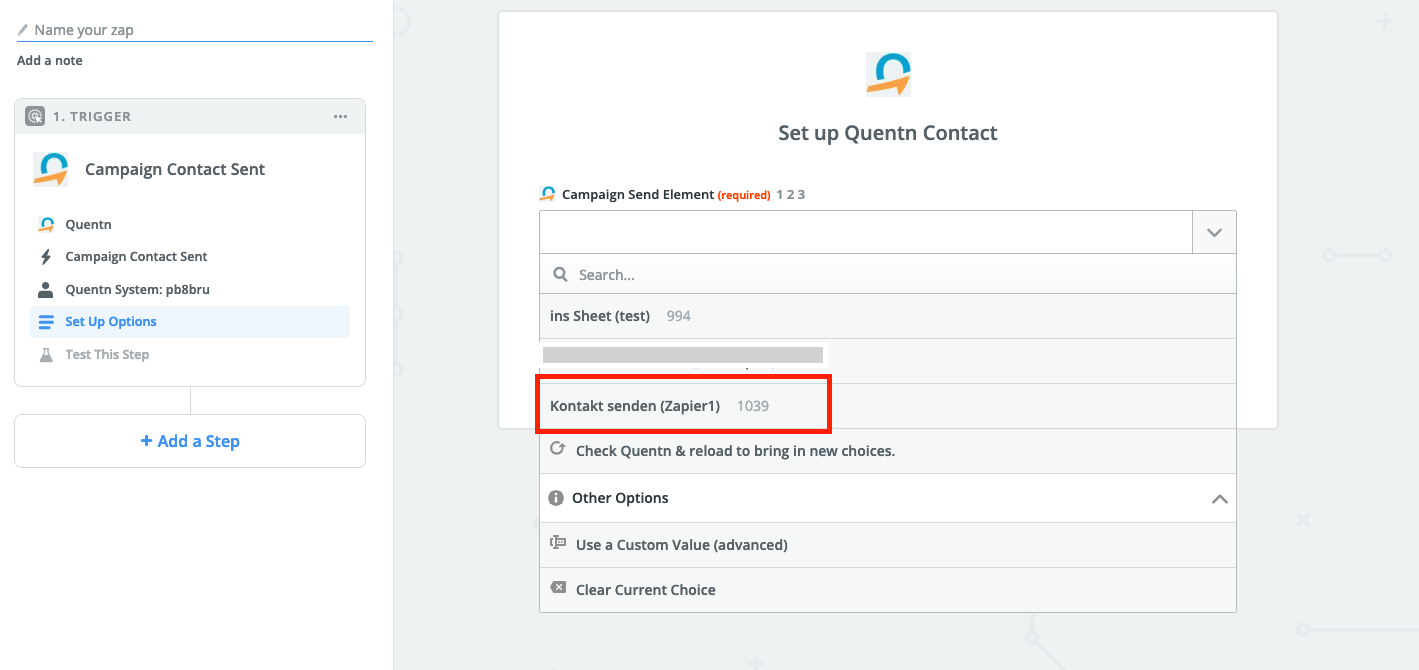Collapse the Other Options section
The height and width of the screenshot is (670, 1419).
1218,497
